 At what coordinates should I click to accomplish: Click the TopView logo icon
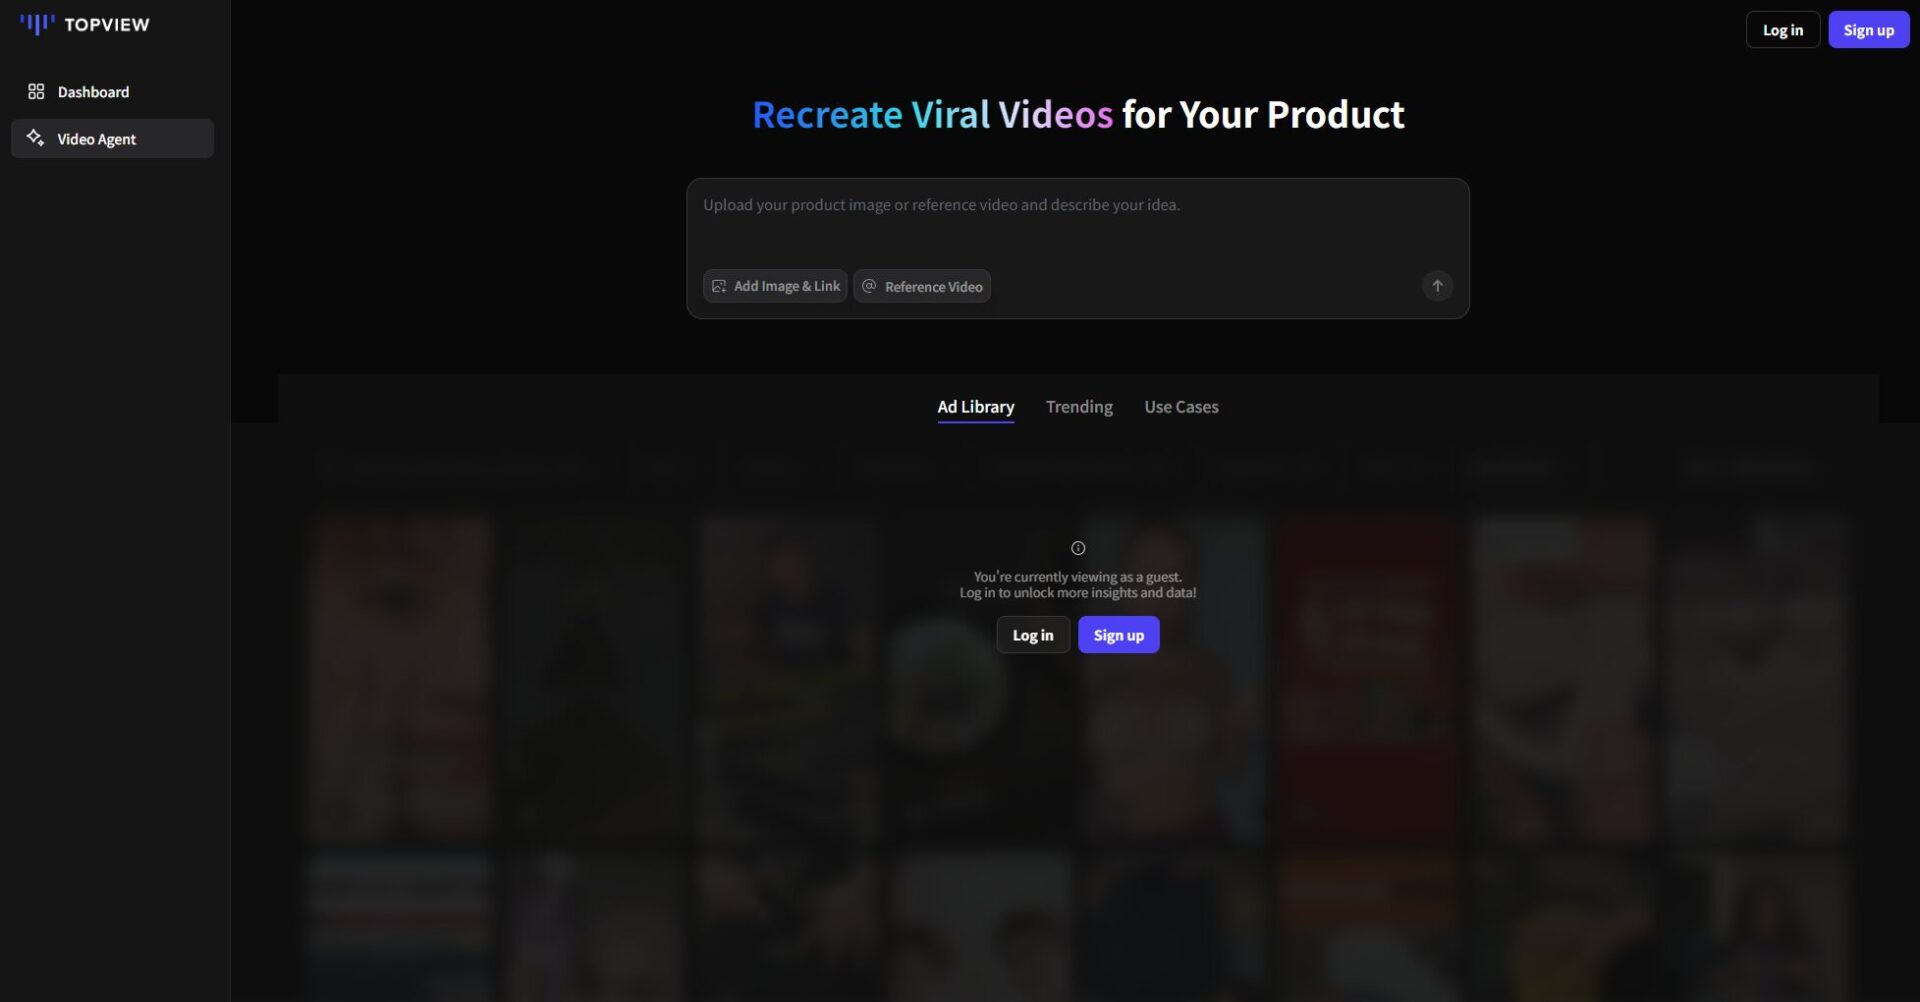tap(37, 24)
